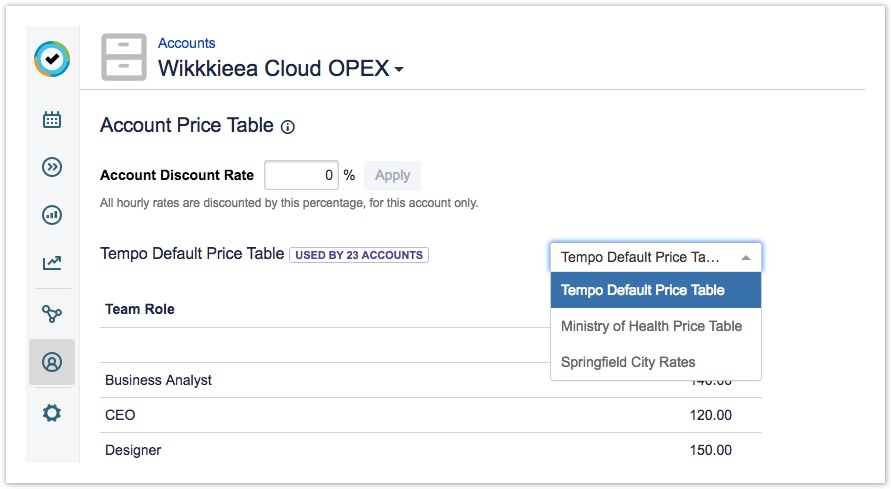This screenshot has width=891, height=489.
Task: Click the Tempo logo icon in sidebar
Action: coord(52,60)
